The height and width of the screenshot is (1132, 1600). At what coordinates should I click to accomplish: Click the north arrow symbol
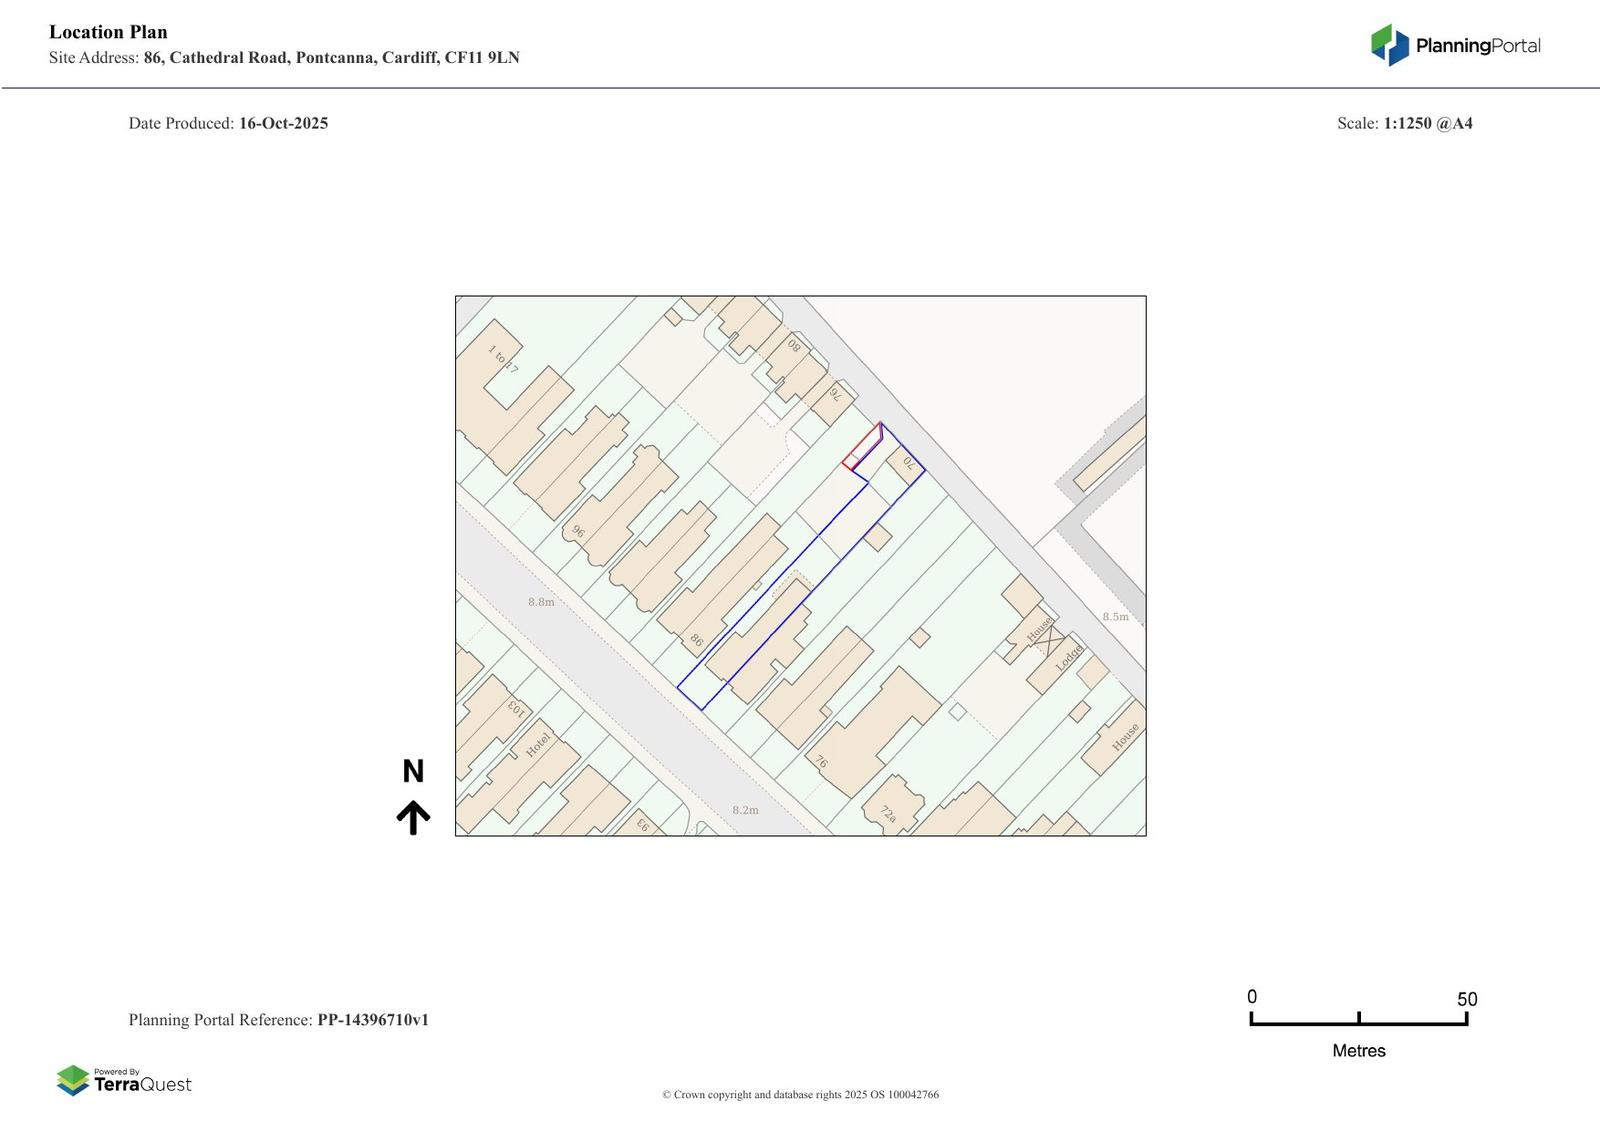click(x=413, y=817)
